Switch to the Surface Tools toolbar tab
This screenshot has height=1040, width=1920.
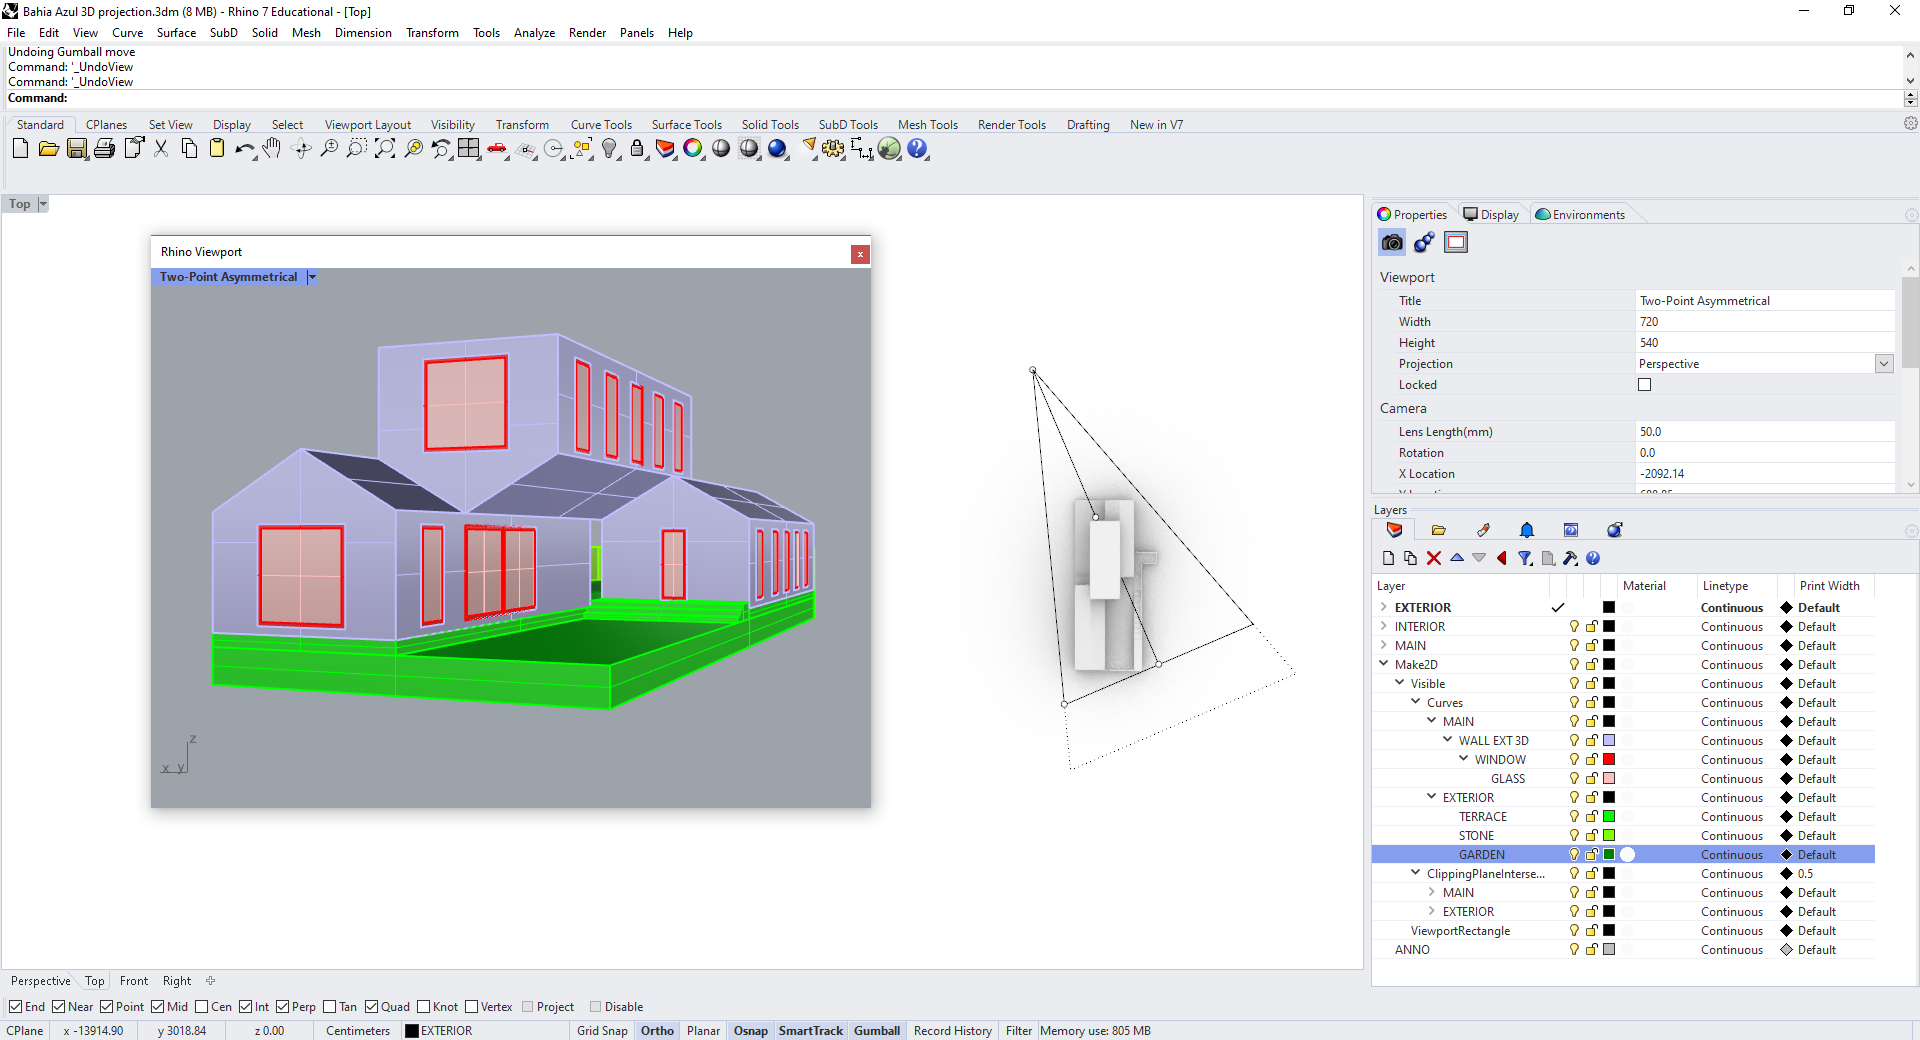coord(686,125)
